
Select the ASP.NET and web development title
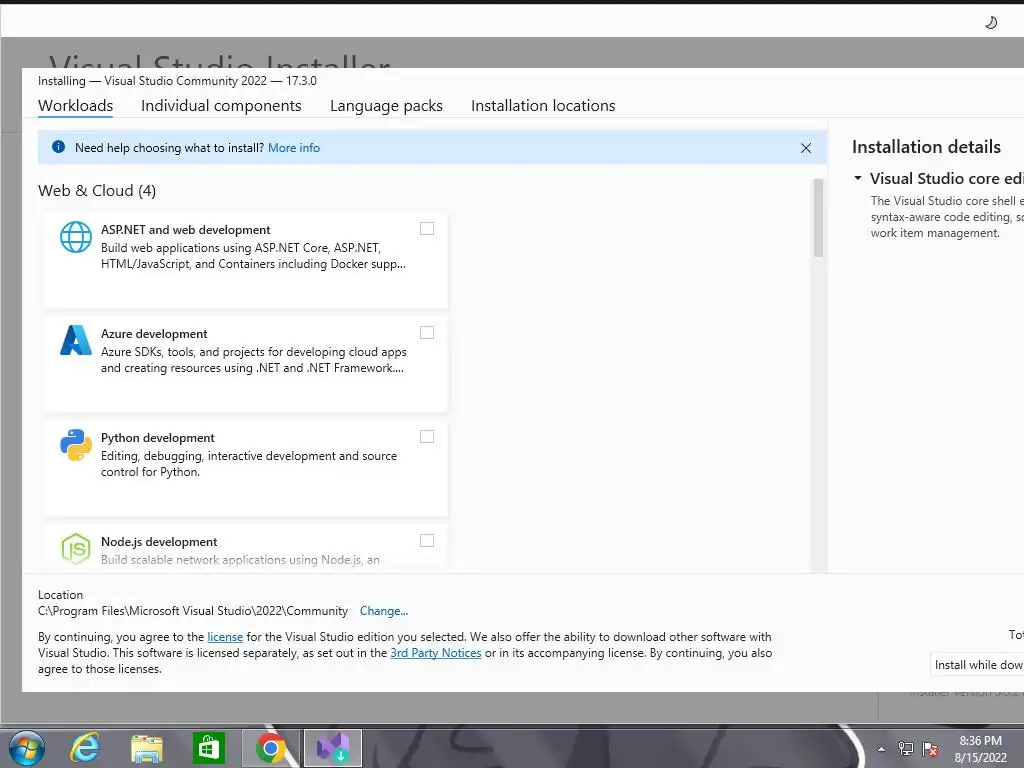(185, 230)
